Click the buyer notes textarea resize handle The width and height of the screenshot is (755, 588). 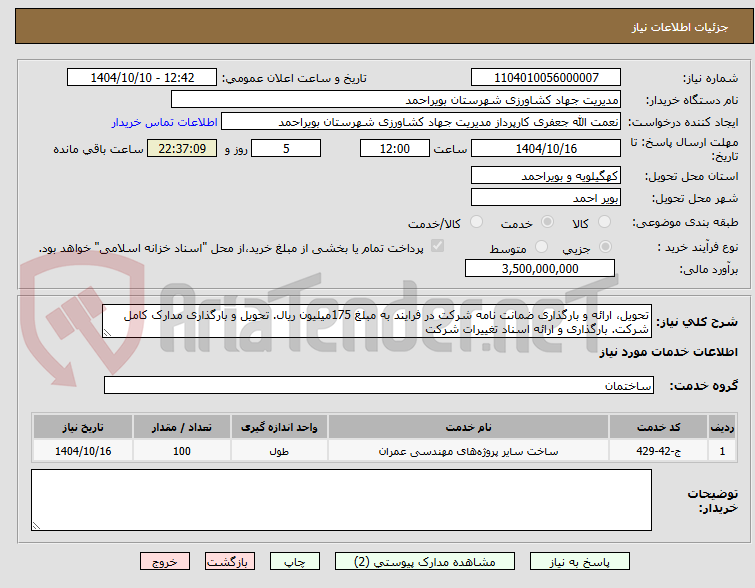[37, 525]
